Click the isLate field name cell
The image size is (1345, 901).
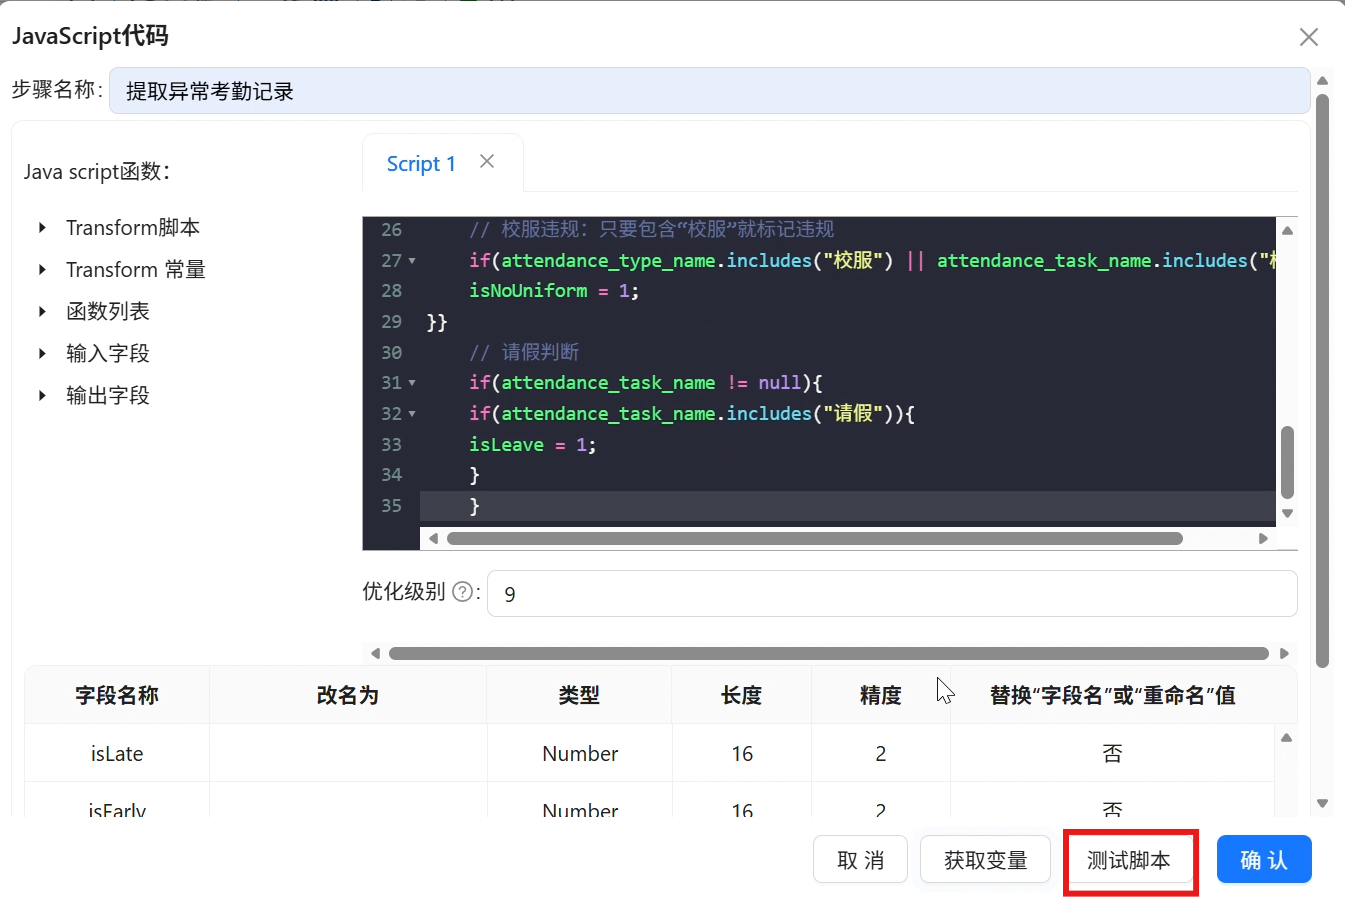click(x=117, y=753)
